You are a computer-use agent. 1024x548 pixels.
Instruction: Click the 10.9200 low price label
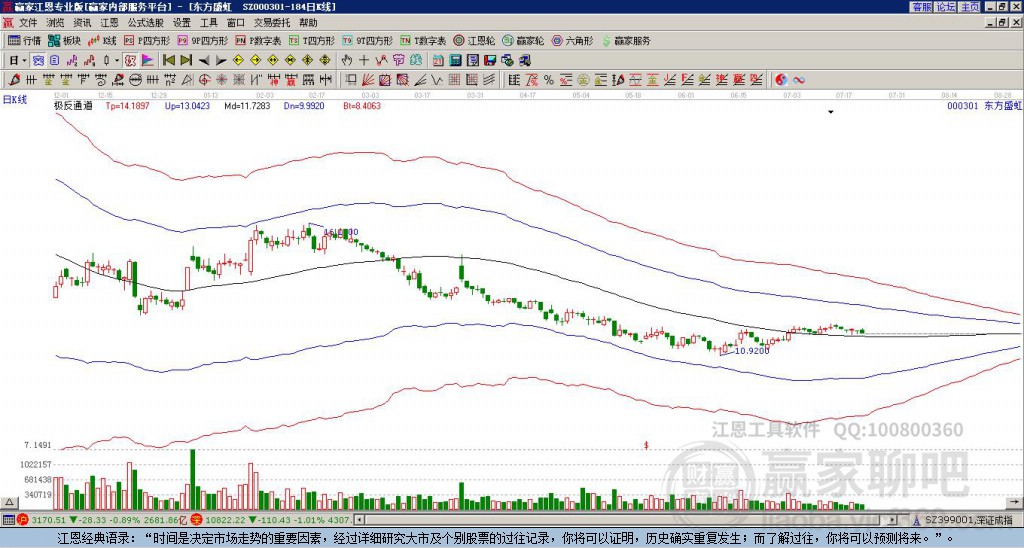coord(752,351)
